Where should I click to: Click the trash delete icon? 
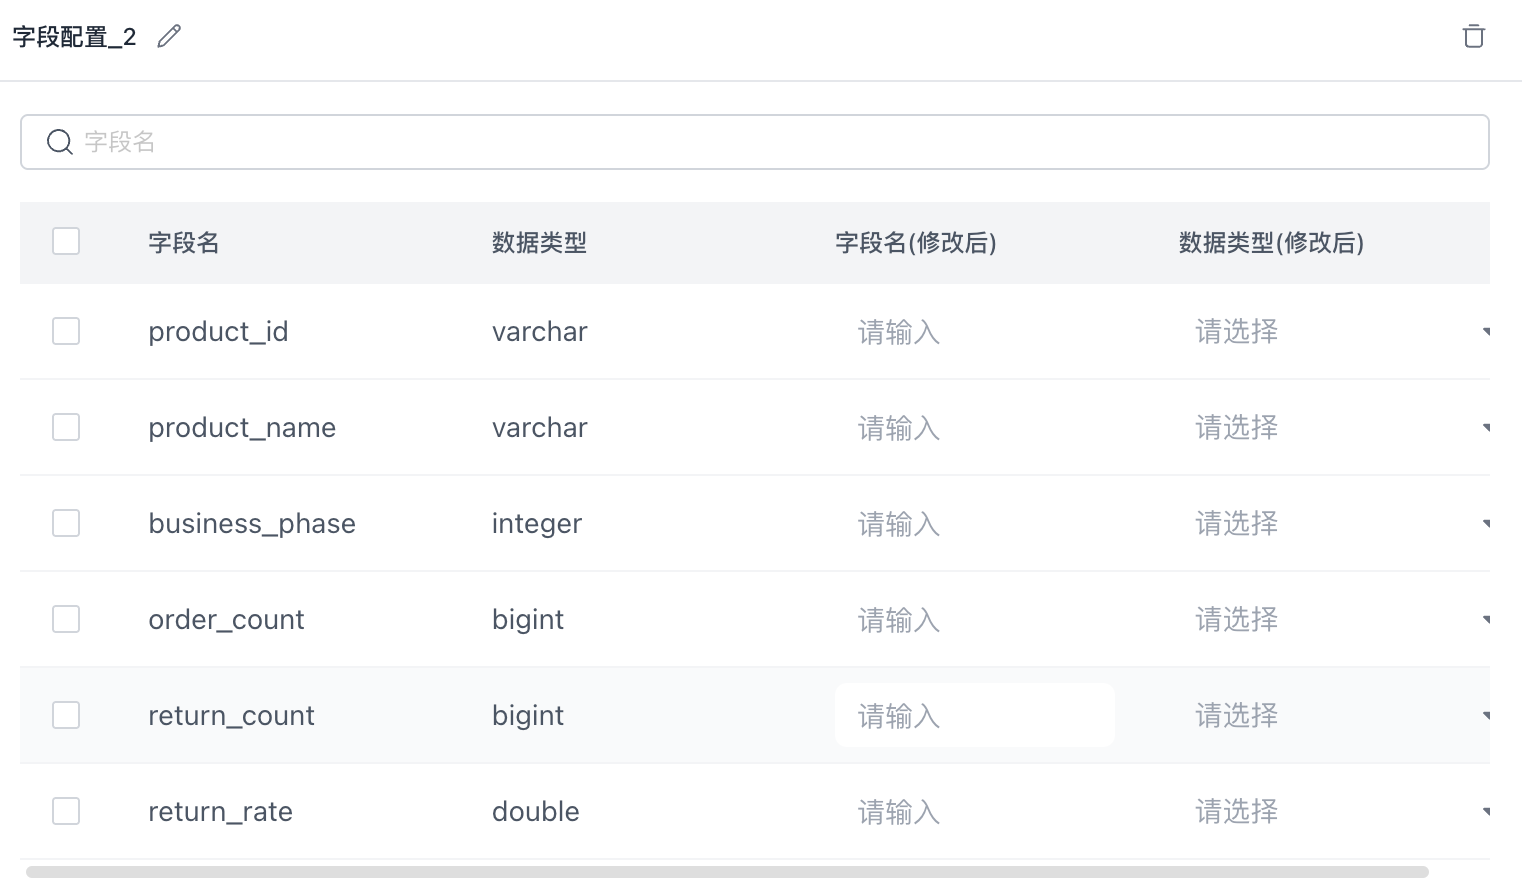point(1473,37)
